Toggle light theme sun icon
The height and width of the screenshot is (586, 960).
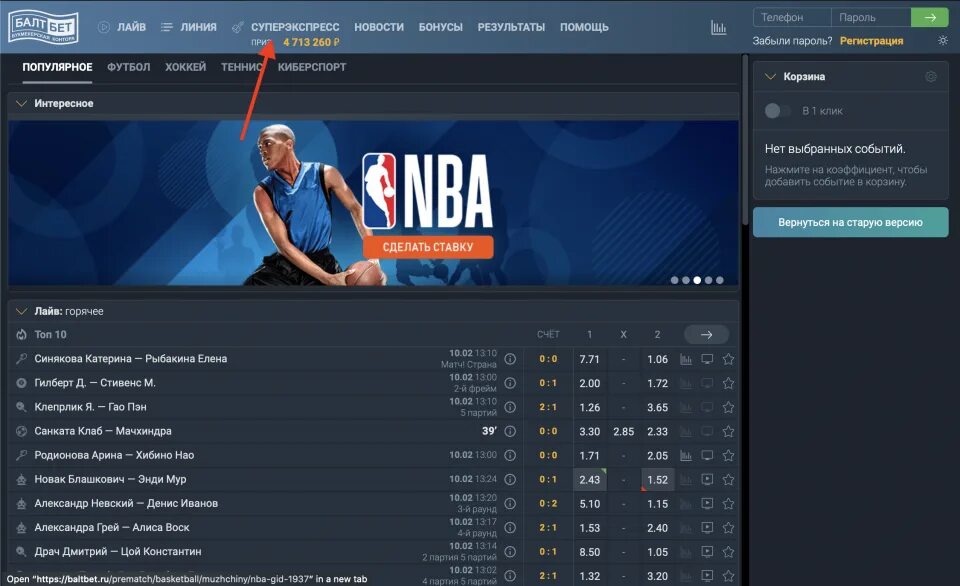tap(943, 40)
